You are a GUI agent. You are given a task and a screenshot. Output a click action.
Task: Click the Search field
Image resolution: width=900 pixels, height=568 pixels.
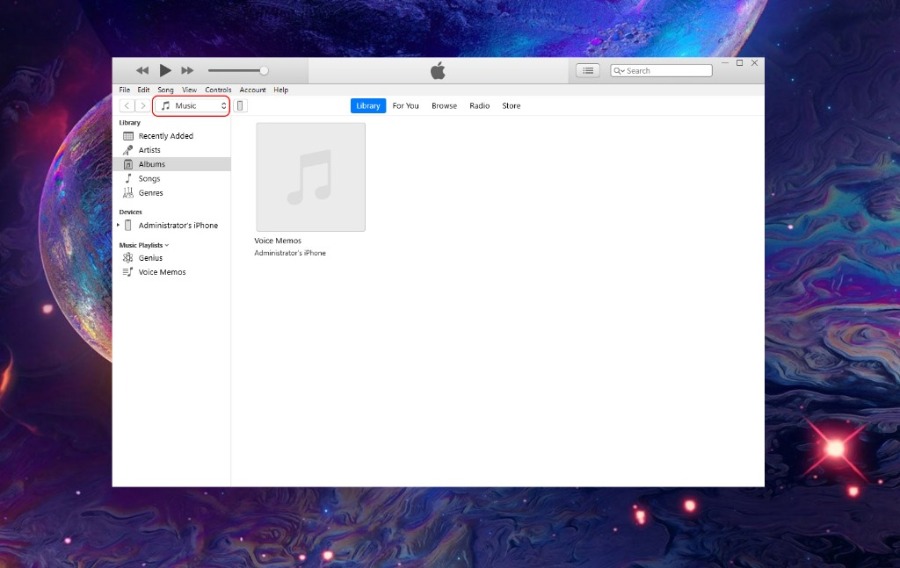click(661, 71)
